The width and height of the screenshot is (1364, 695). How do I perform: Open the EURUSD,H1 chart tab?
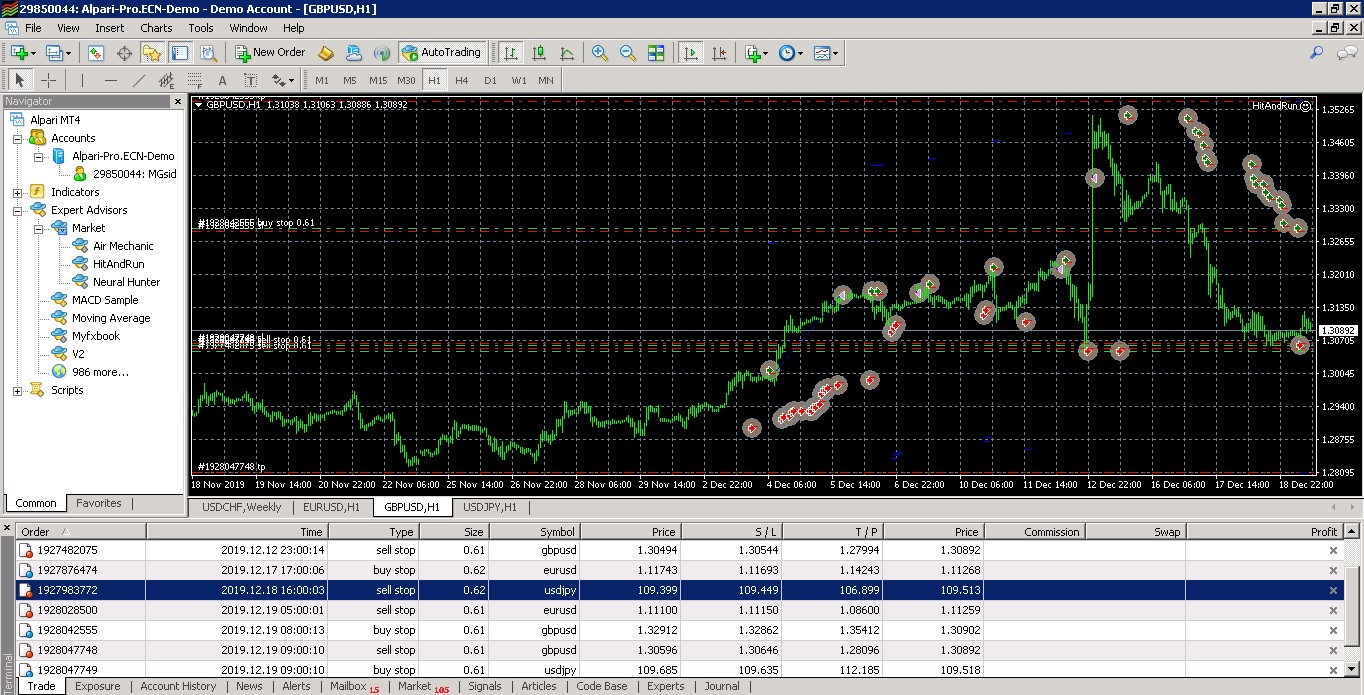coord(331,507)
